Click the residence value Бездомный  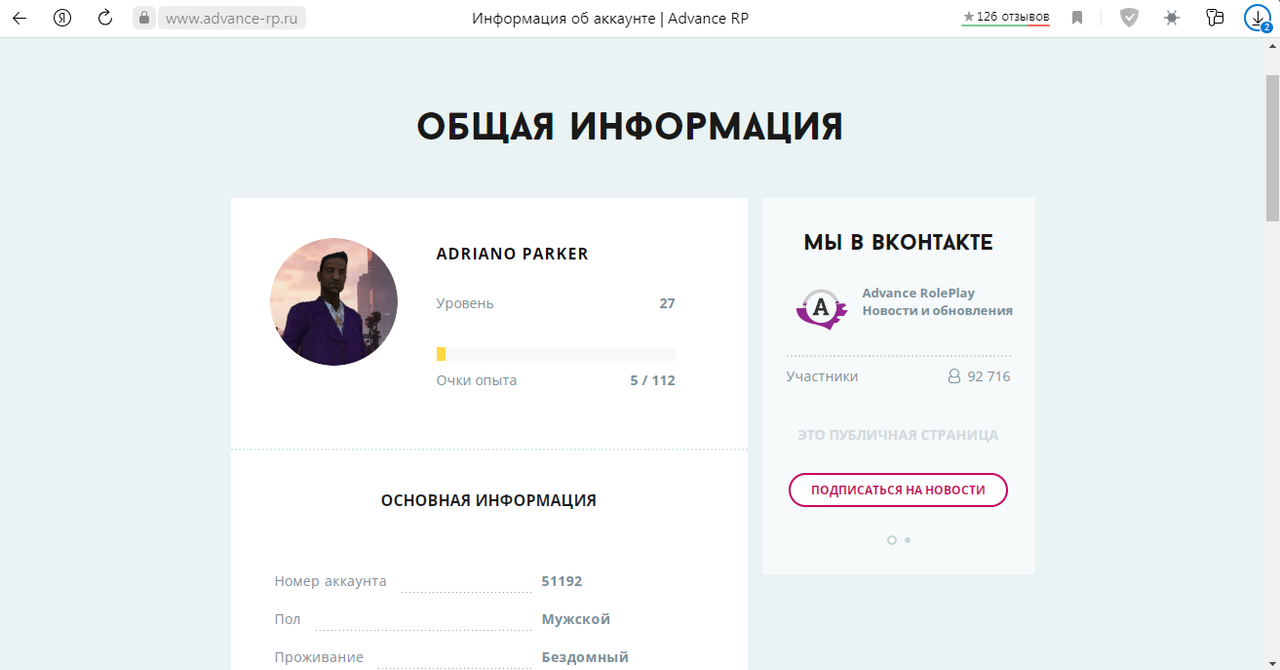point(585,657)
